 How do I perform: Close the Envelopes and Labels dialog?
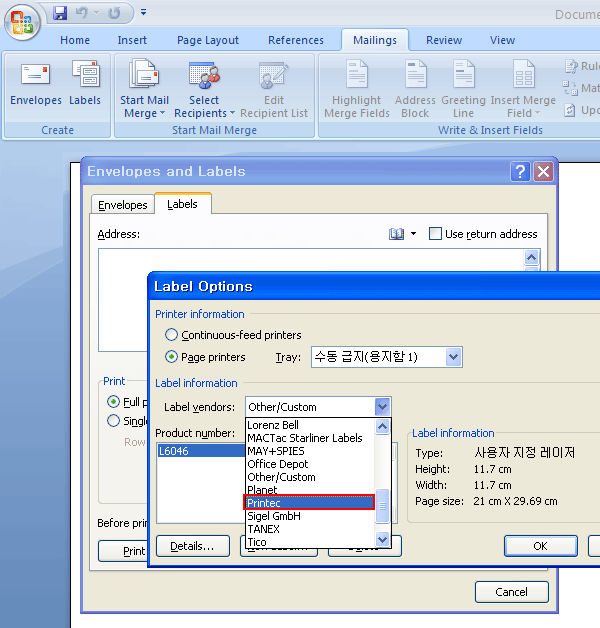point(544,172)
